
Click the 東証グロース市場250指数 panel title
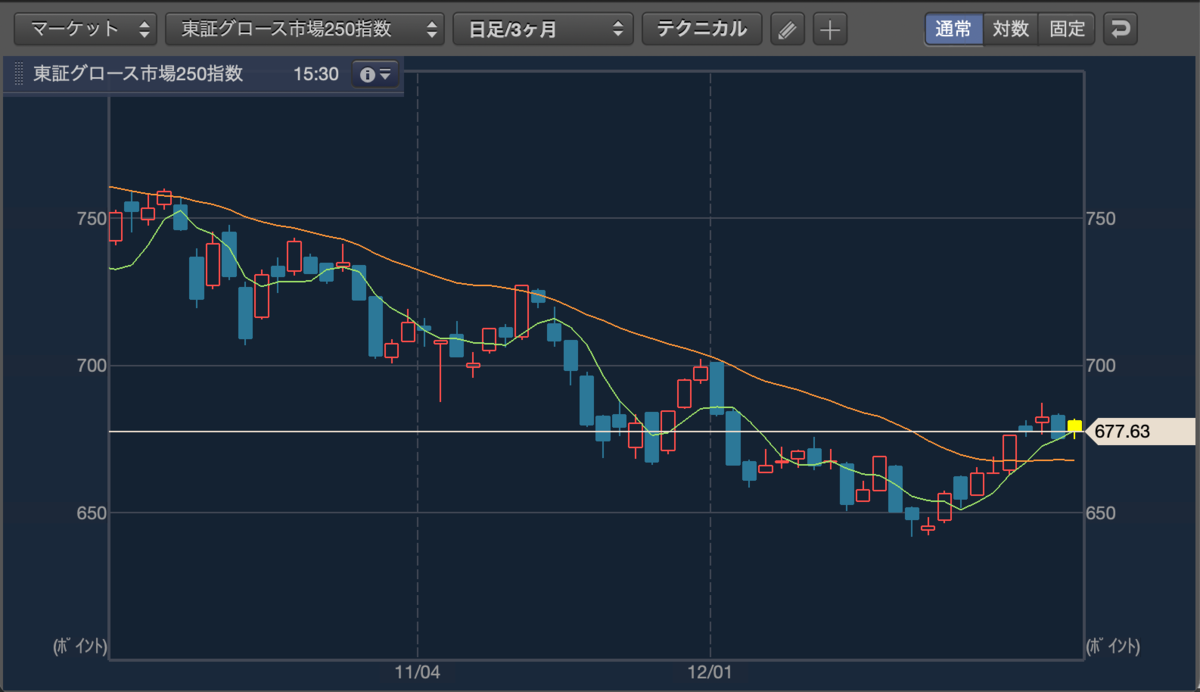138,75
